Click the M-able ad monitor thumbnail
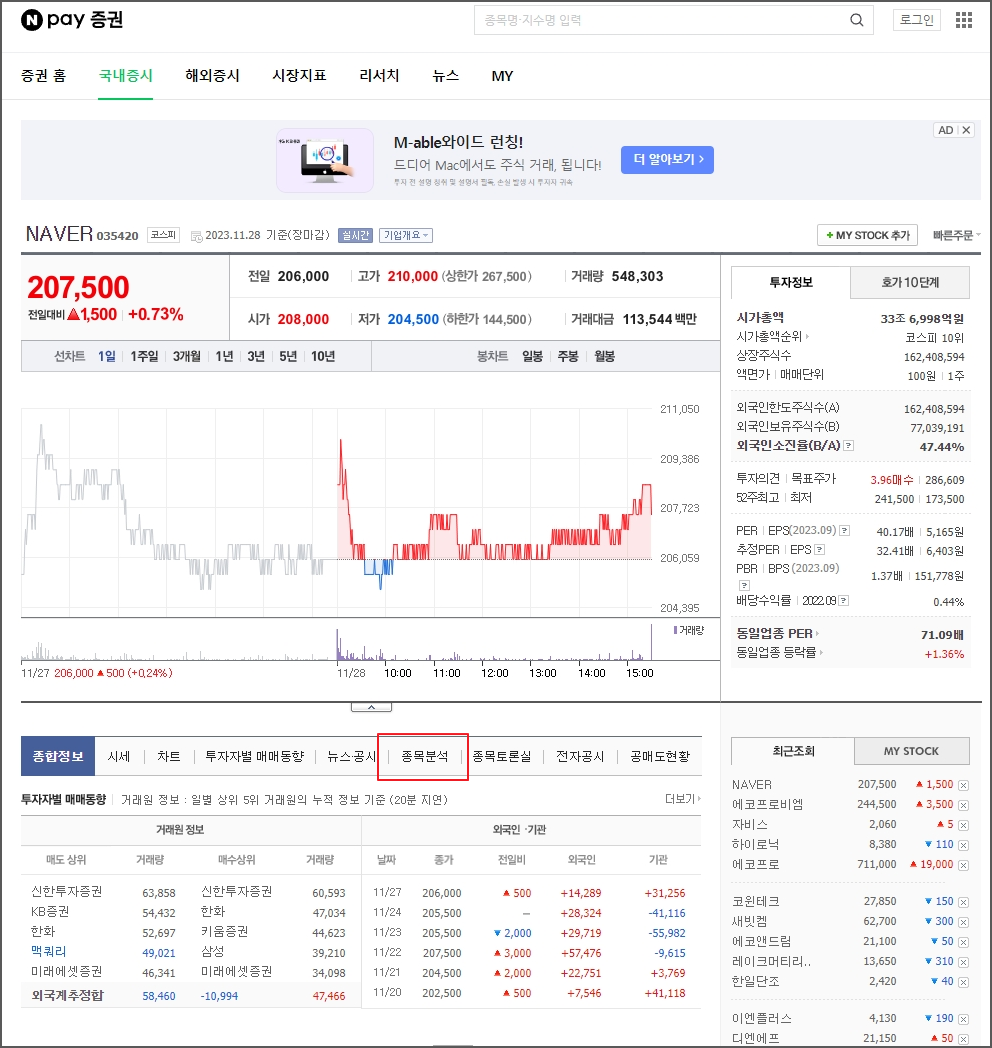This screenshot has height=1048, width=992. 325,160
